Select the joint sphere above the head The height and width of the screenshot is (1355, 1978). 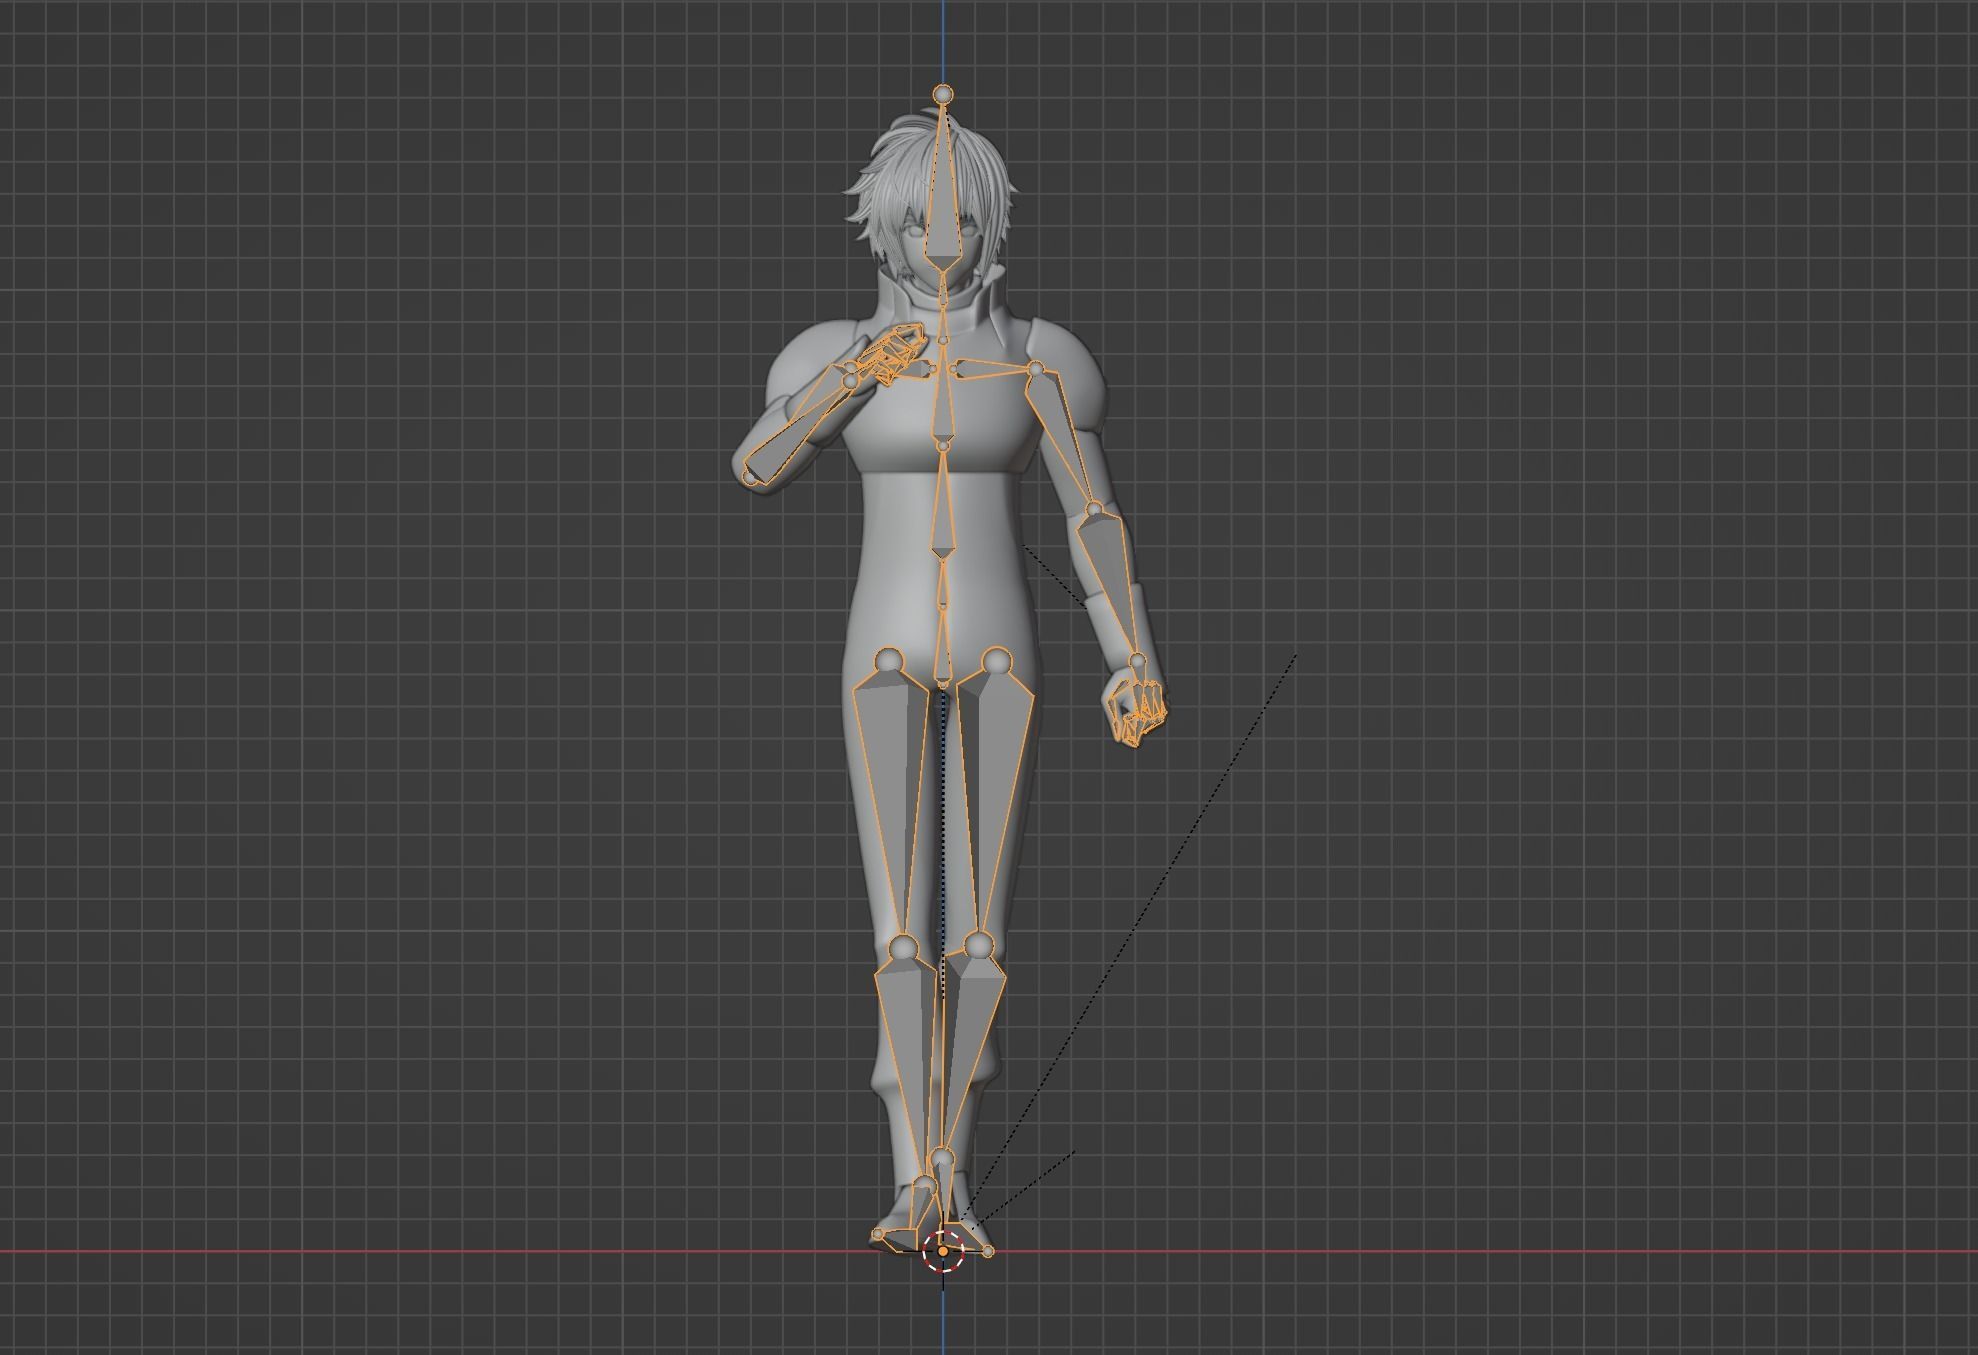click(942, 94)
